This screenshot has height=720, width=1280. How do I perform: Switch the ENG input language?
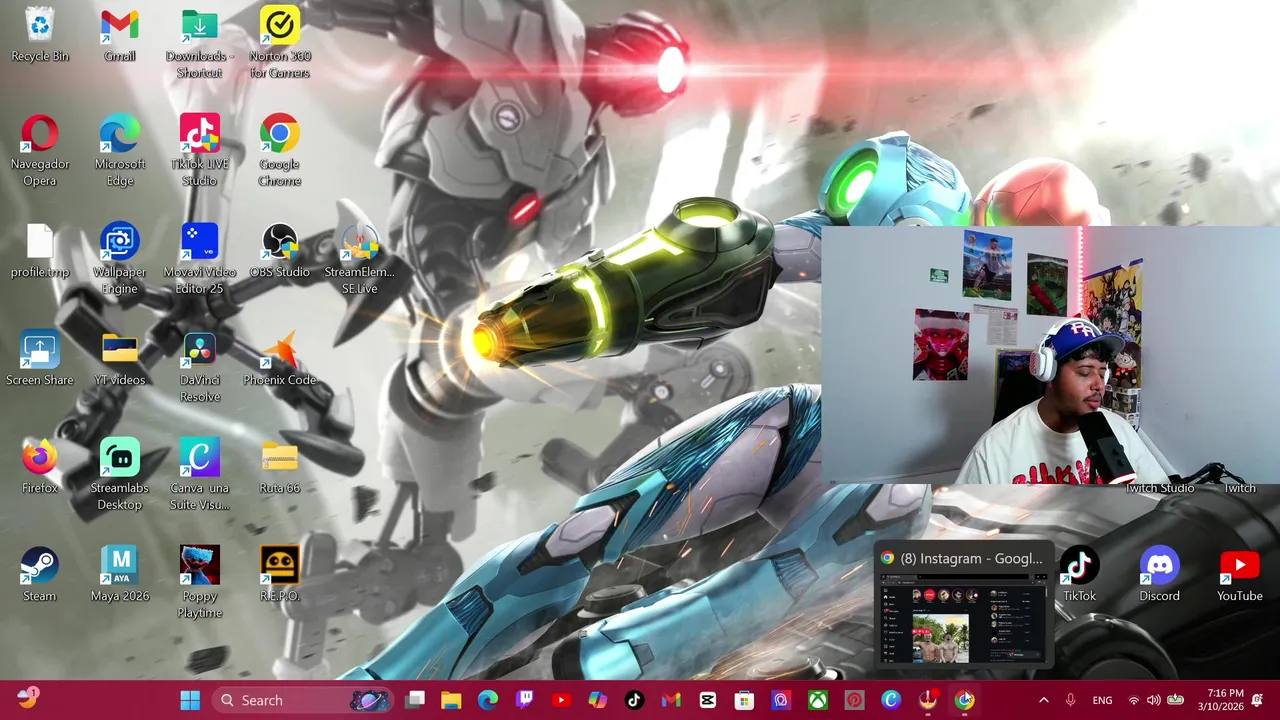pyautogui.click(x=1102, y=700)
